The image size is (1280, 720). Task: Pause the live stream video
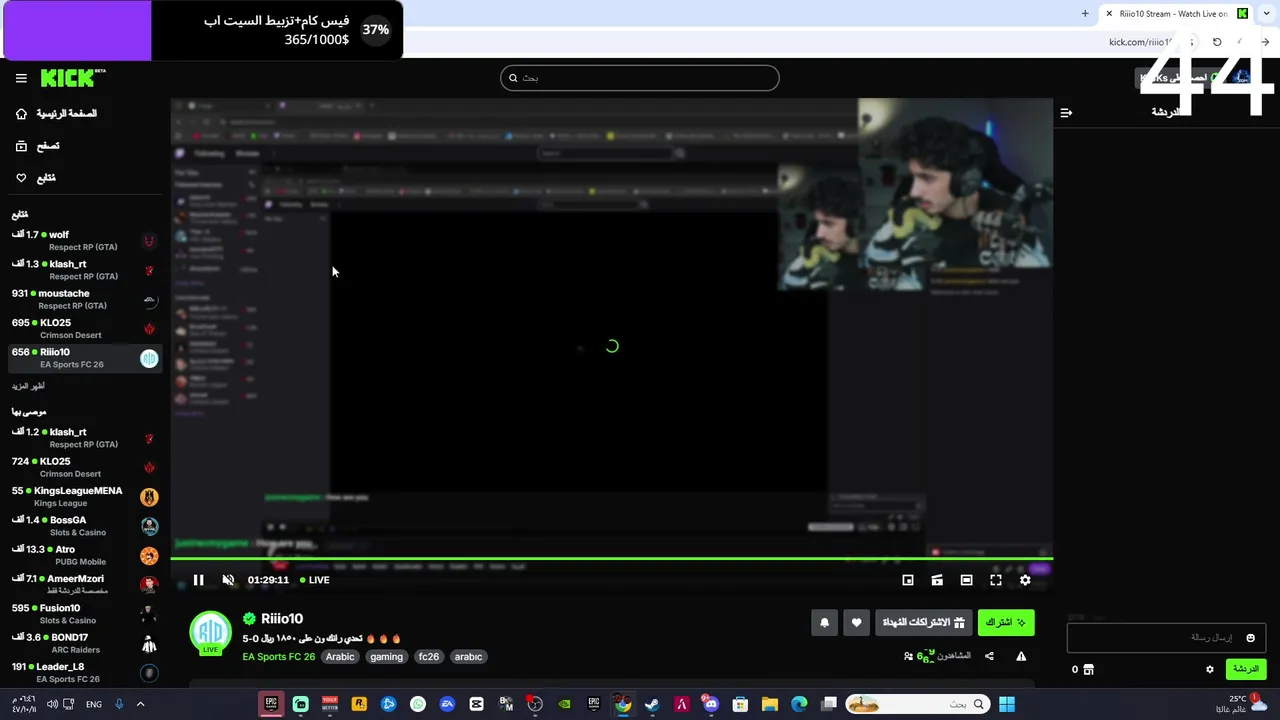pos(199,580)
